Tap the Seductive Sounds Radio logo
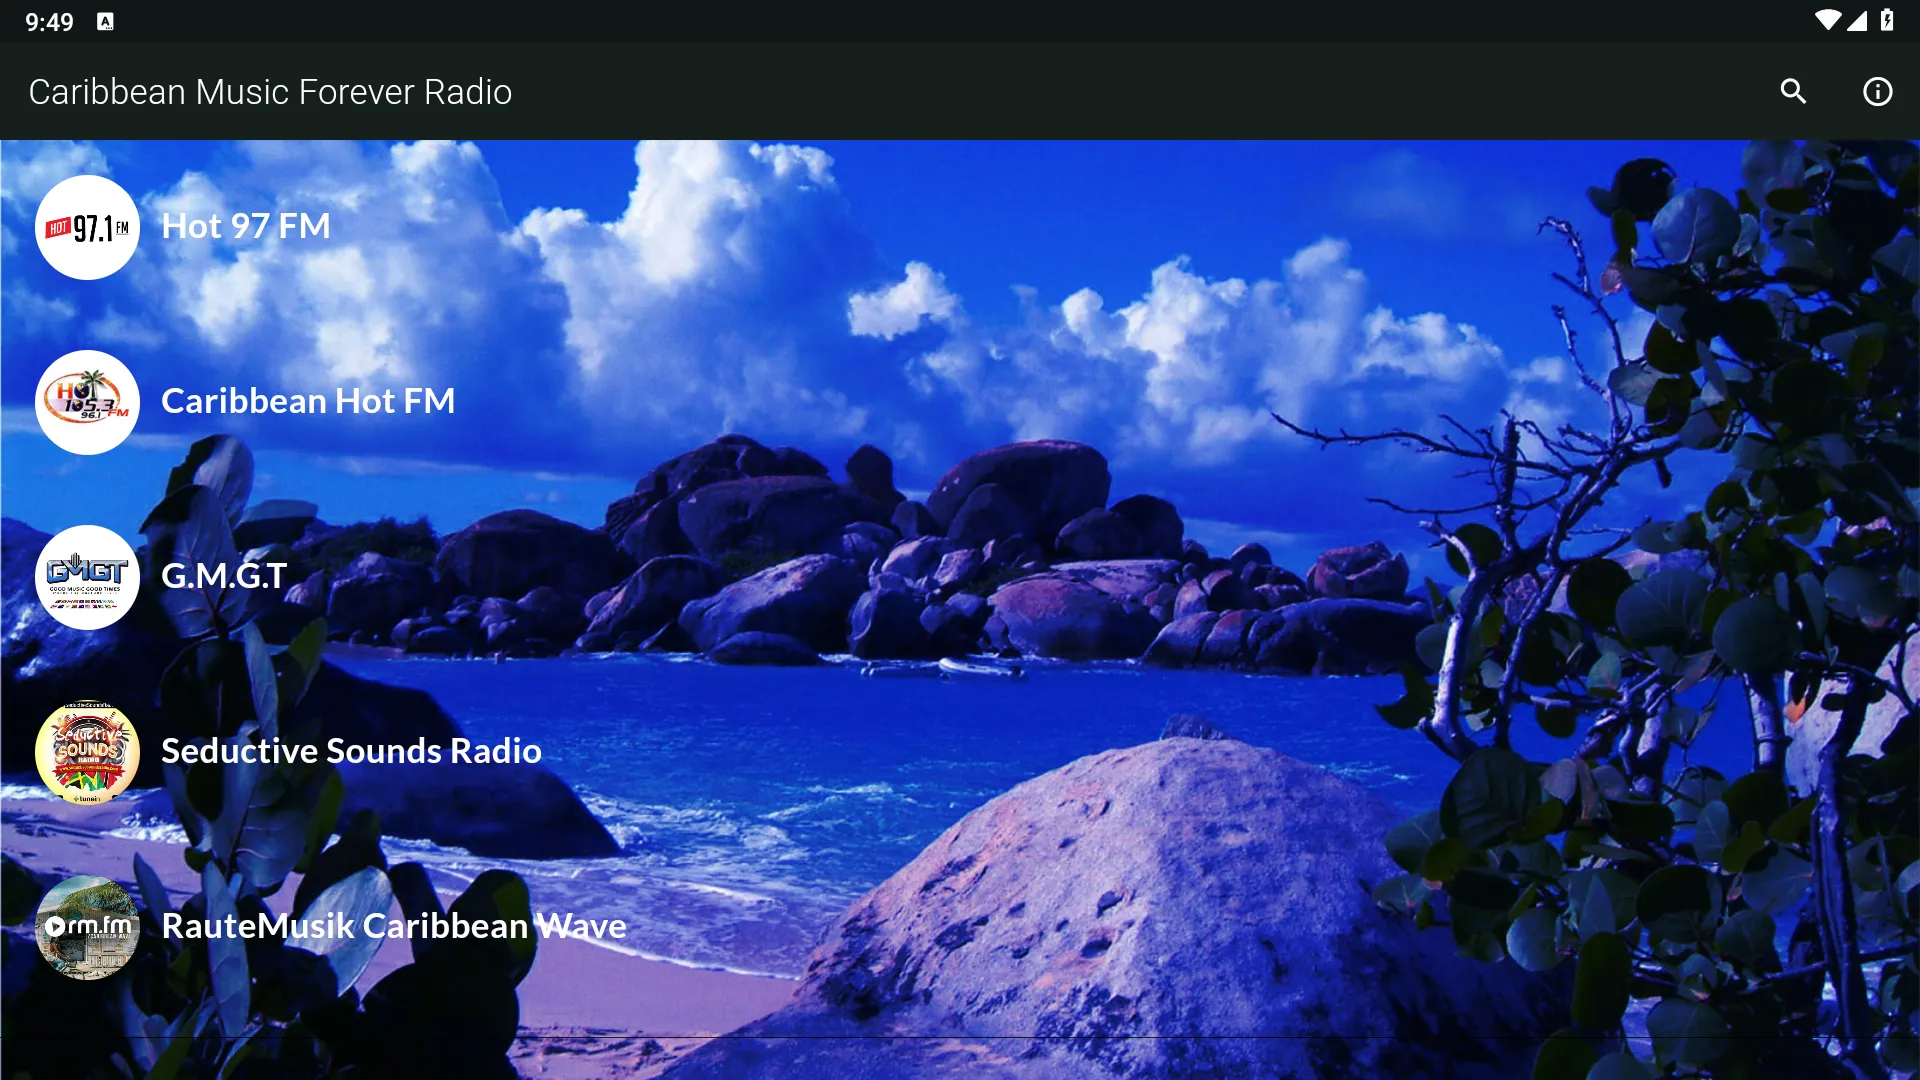The image size is (1920, 1080). click(x=87, y=752)
